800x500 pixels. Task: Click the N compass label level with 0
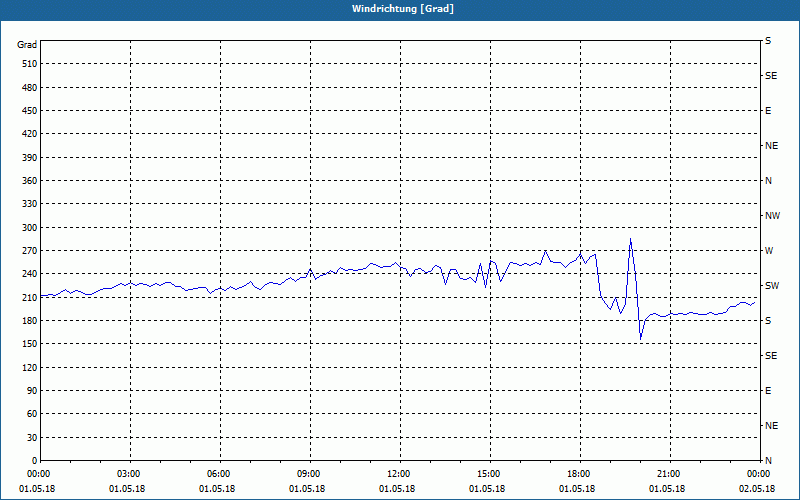[768, 461]
